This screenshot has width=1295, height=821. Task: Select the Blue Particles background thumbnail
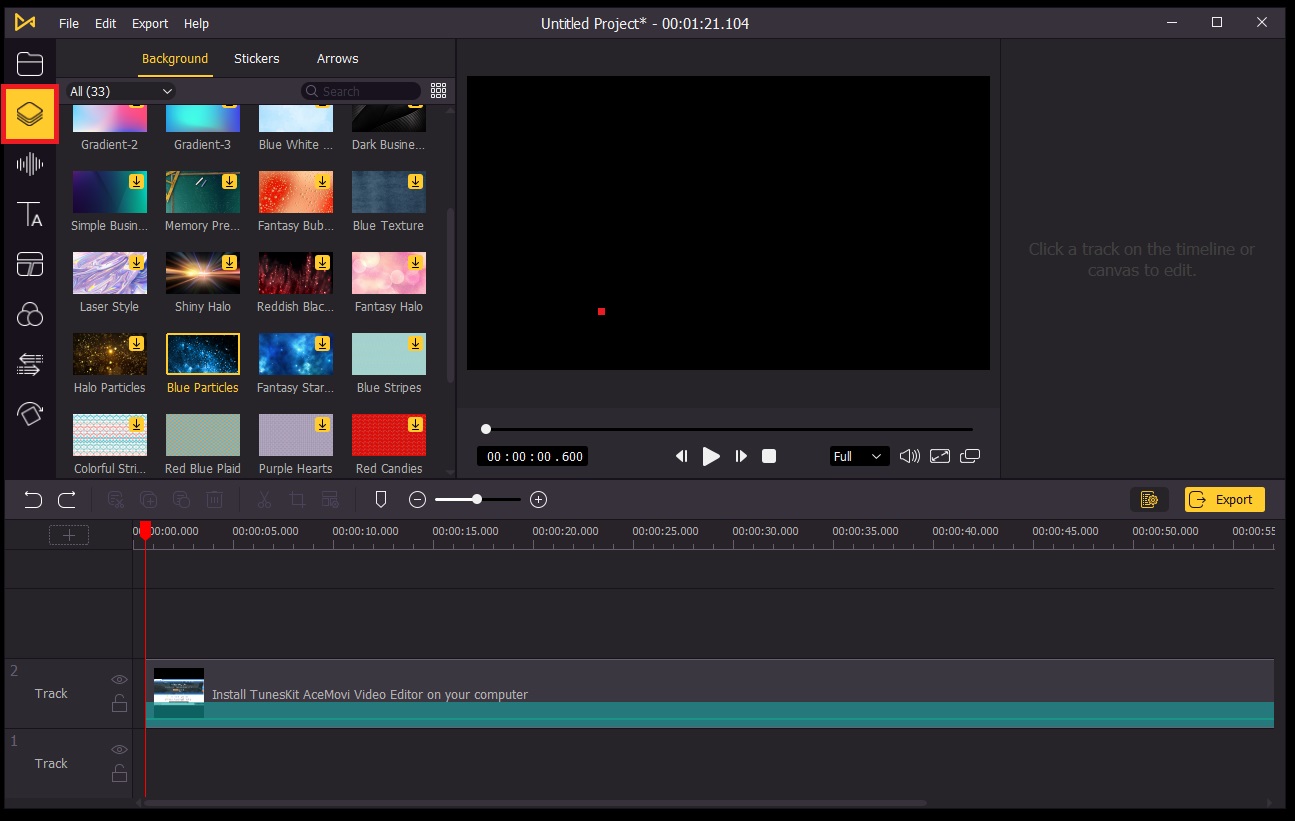(202, 352)
